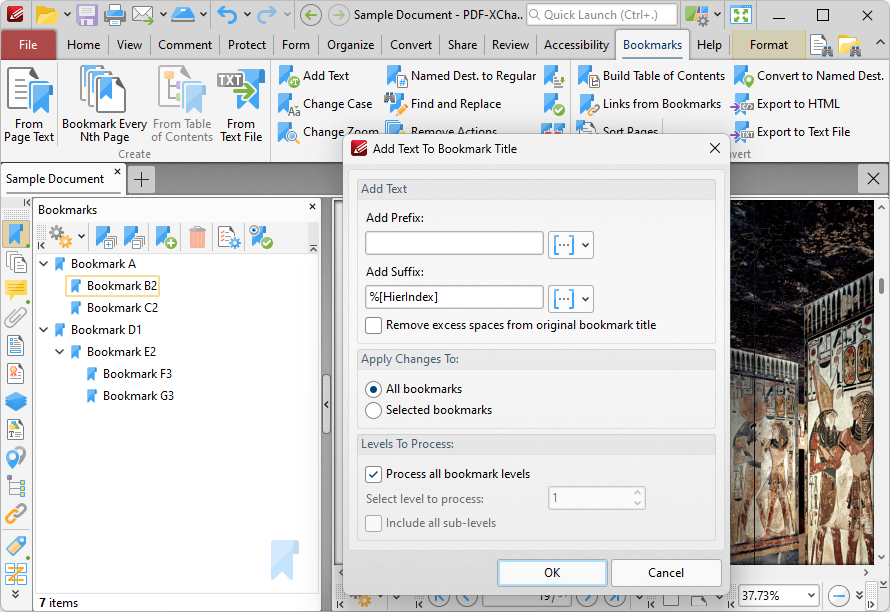The height and width of the screenshot is (612, 890).
Task: Export bookmarks to HTML
Action: [786, 104]
